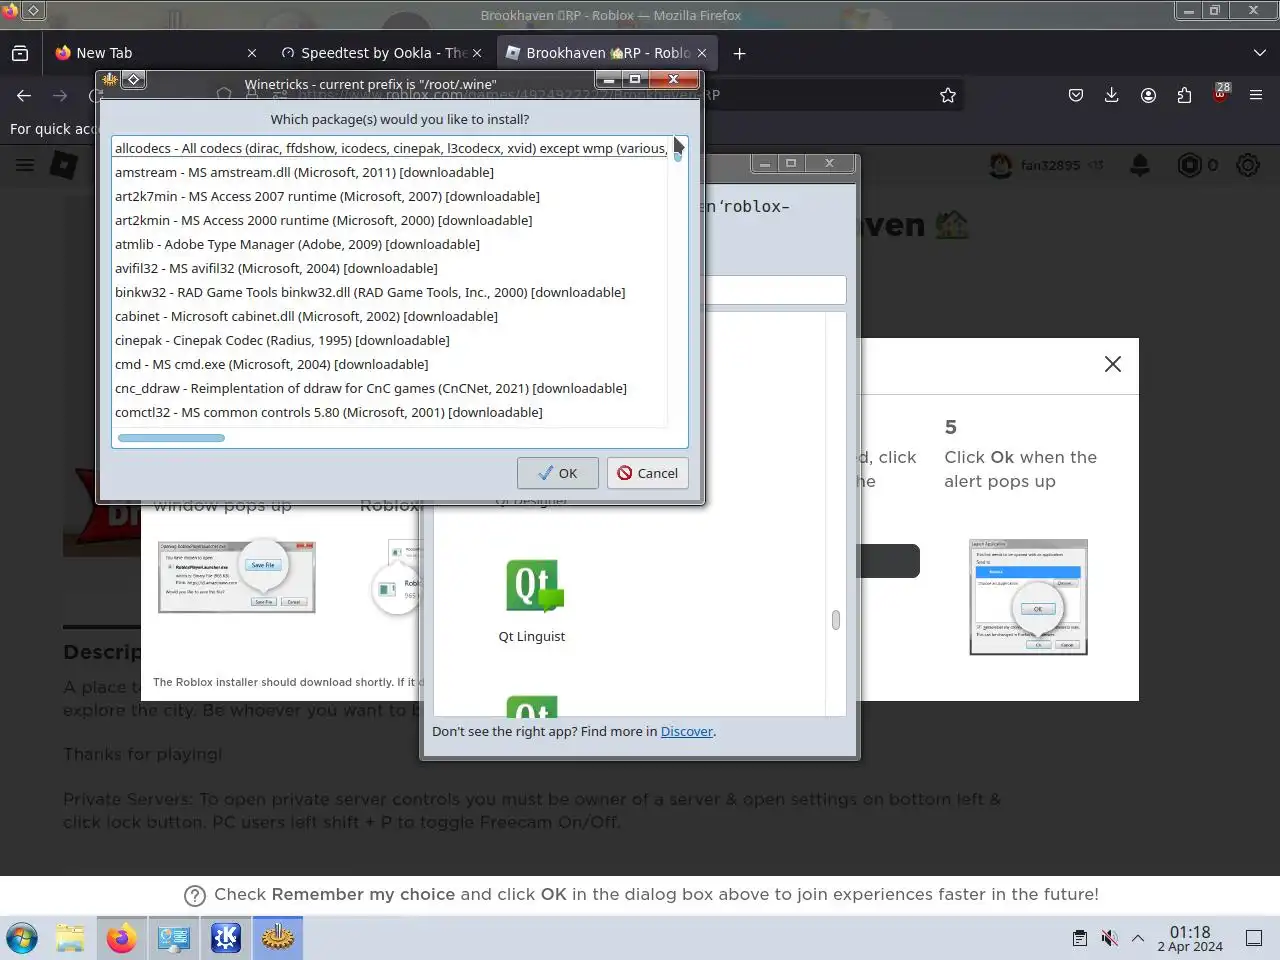Open Firefox account icon
The image size is (1280, 960).
tap(1148, 95)
